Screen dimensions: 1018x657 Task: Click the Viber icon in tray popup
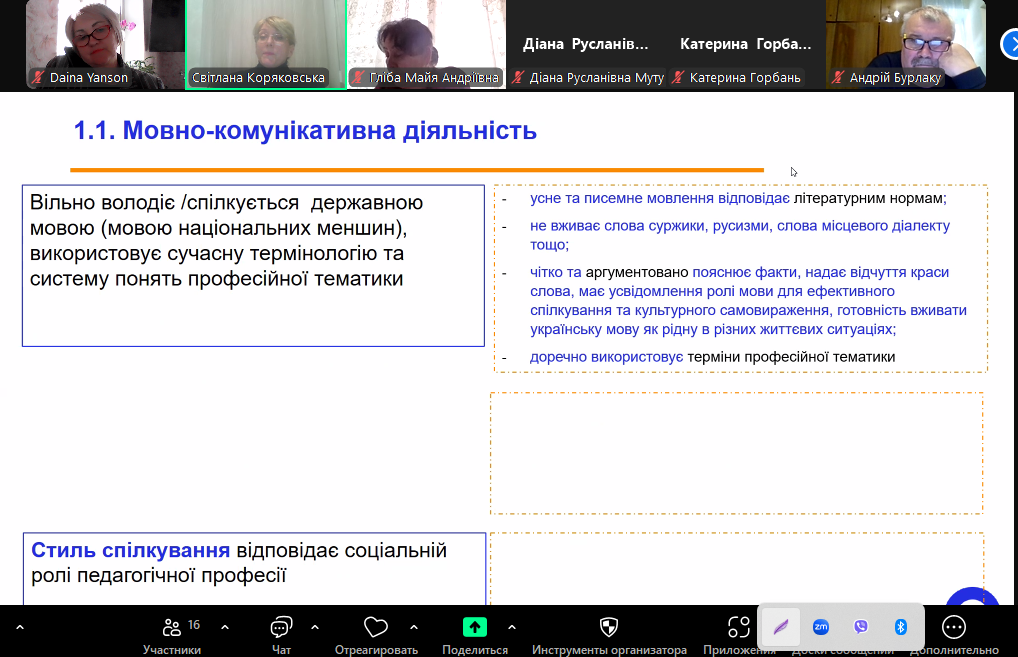point(861,627)
